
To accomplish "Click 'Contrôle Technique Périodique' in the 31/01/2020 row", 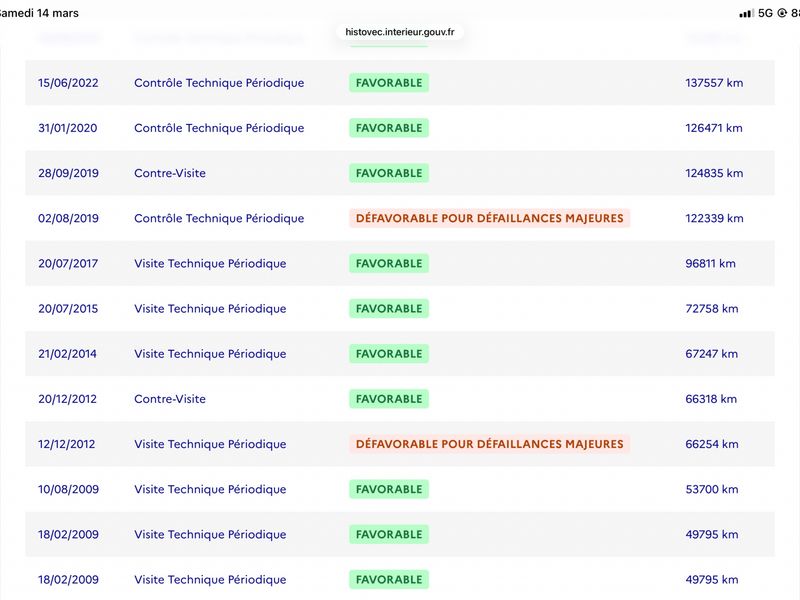I will [x=219, y=128].
